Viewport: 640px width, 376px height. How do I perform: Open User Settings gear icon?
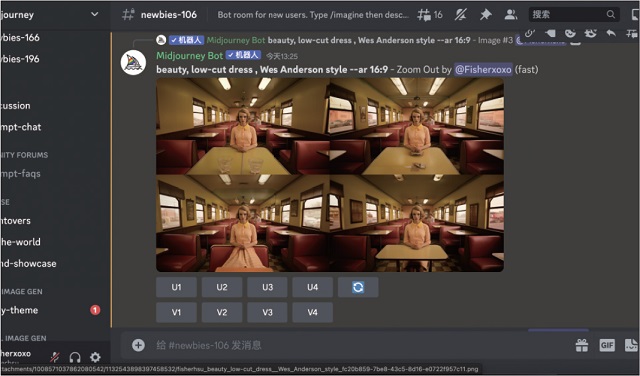(95, 358)
